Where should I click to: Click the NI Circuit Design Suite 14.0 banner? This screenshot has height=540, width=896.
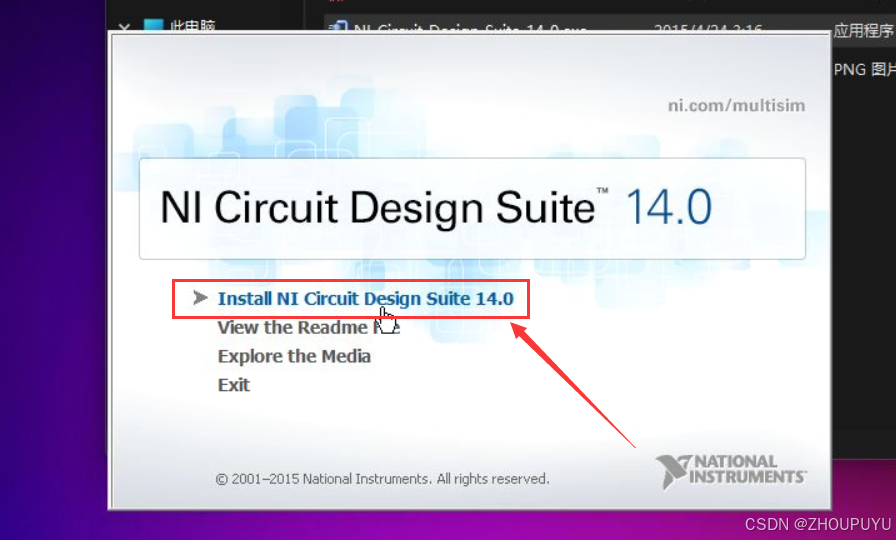tap(472, 209)
